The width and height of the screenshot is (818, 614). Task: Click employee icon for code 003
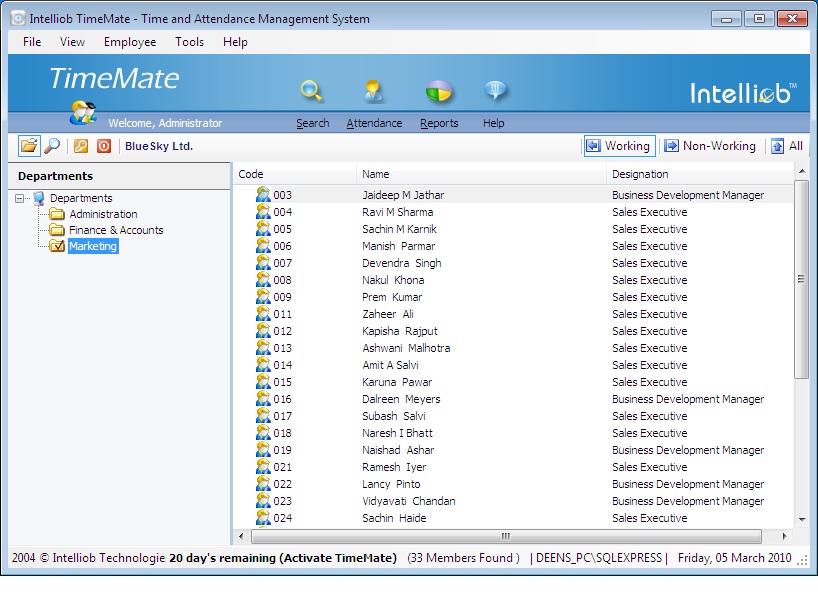click(x=263, y=195)
